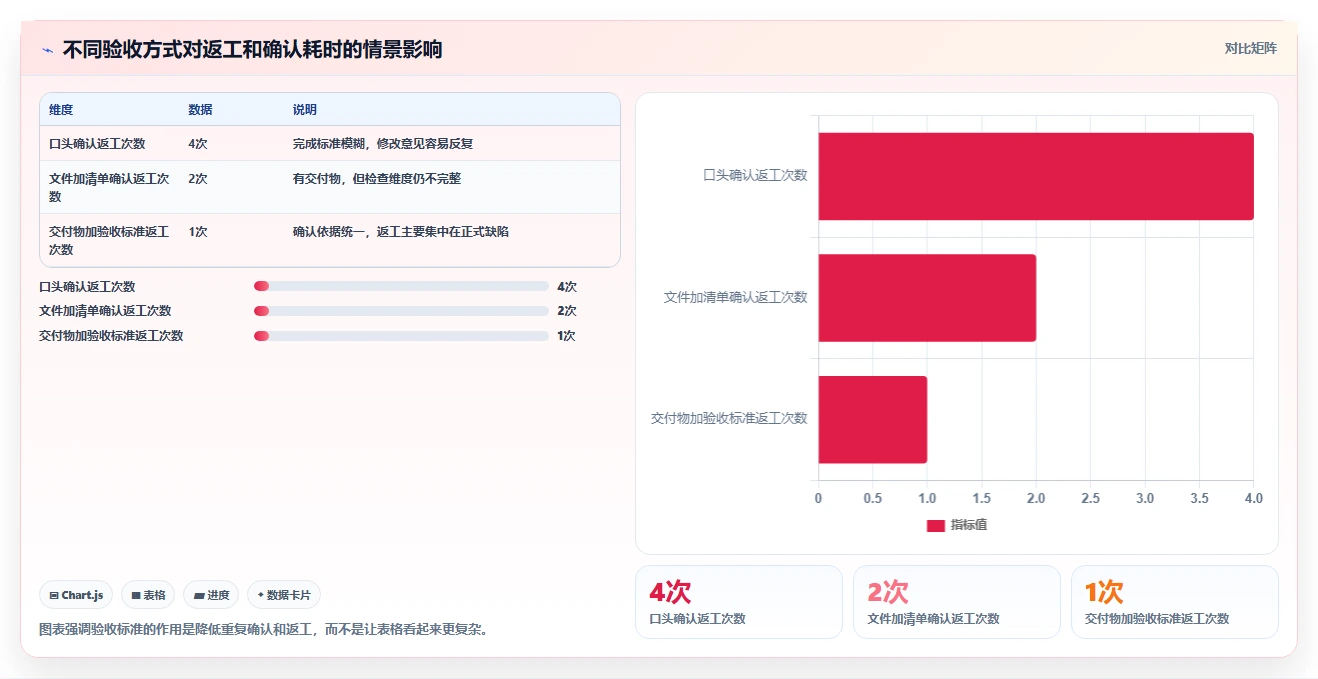Select the 表格 tag chip
This screenshot has height=679, width=1318.
[148, 595]
